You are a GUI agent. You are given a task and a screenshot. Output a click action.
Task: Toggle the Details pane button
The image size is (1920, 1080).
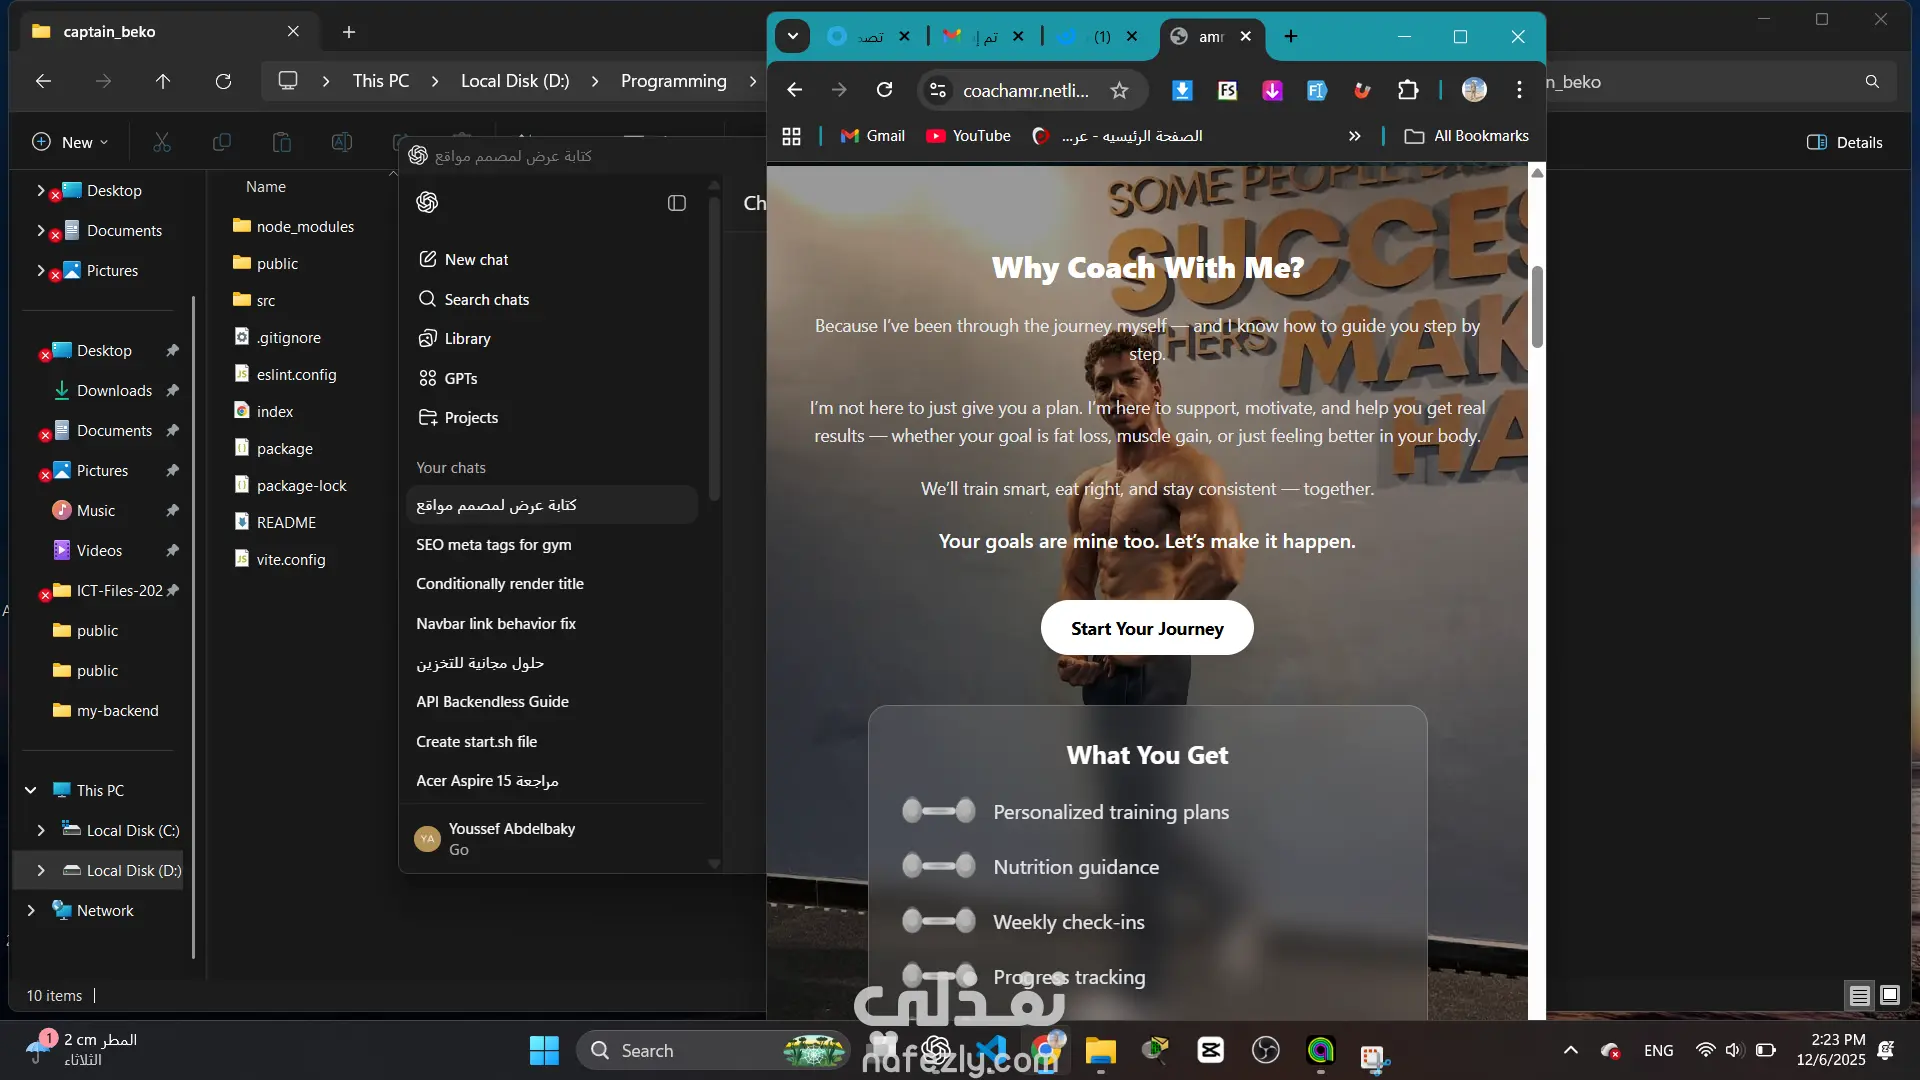tap(1845, 142)
